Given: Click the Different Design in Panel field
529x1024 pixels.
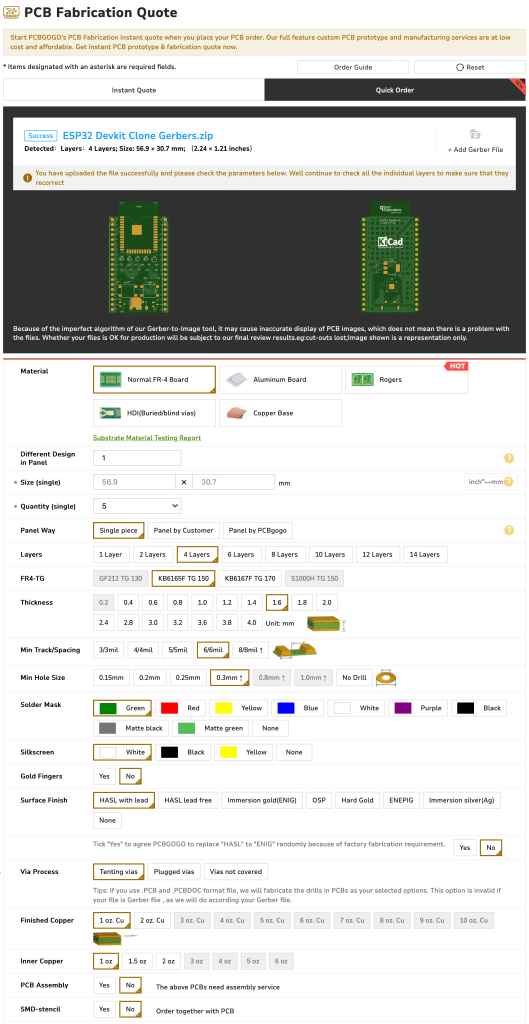Looking at the screenshot, I should click(x=137, y=458).
